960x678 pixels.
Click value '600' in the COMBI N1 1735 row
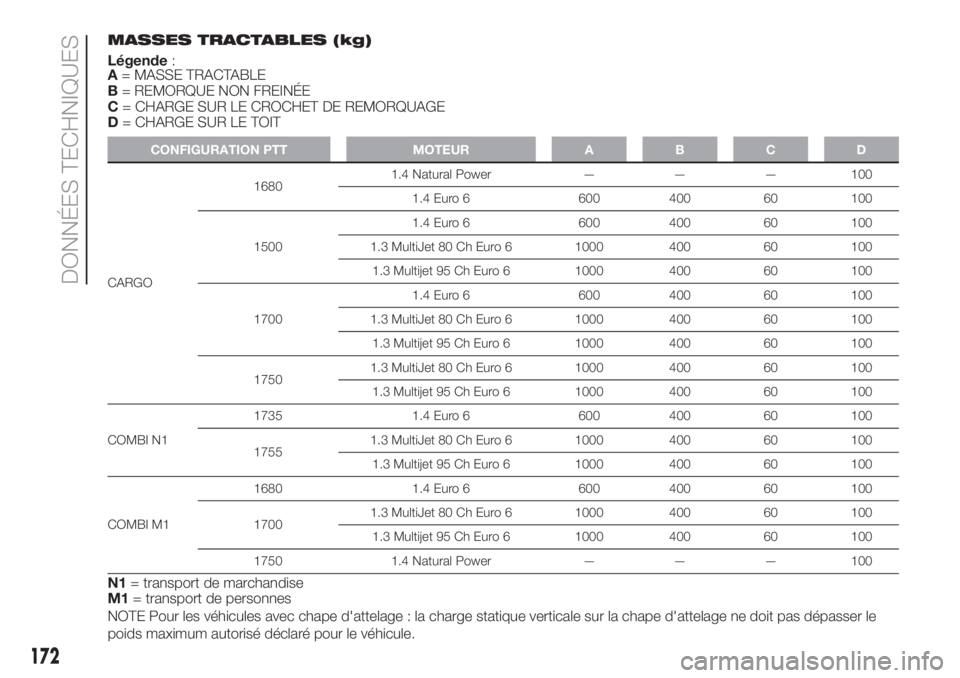pyautogui.click(x=589, y=416)
